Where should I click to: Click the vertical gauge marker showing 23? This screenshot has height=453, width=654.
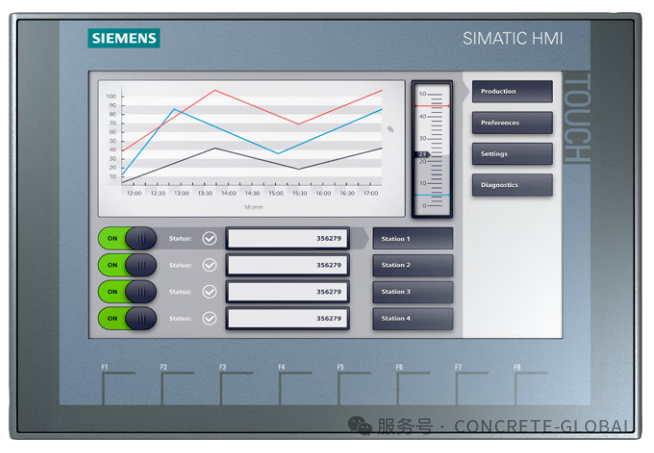tap(423, 155)
